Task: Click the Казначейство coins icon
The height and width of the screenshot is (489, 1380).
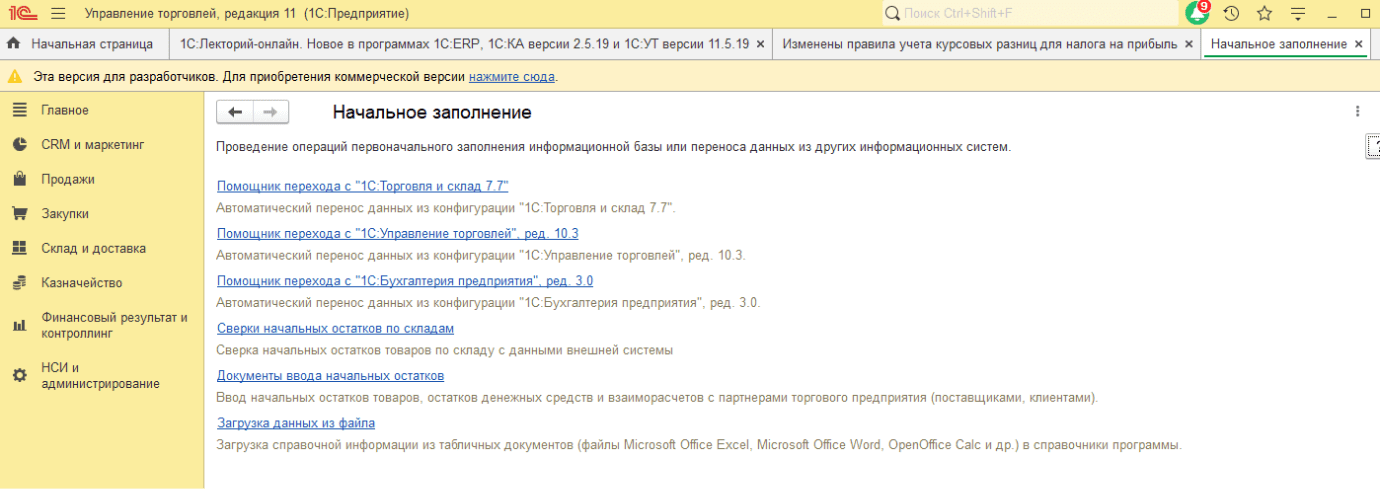Action: coord(19,283)
